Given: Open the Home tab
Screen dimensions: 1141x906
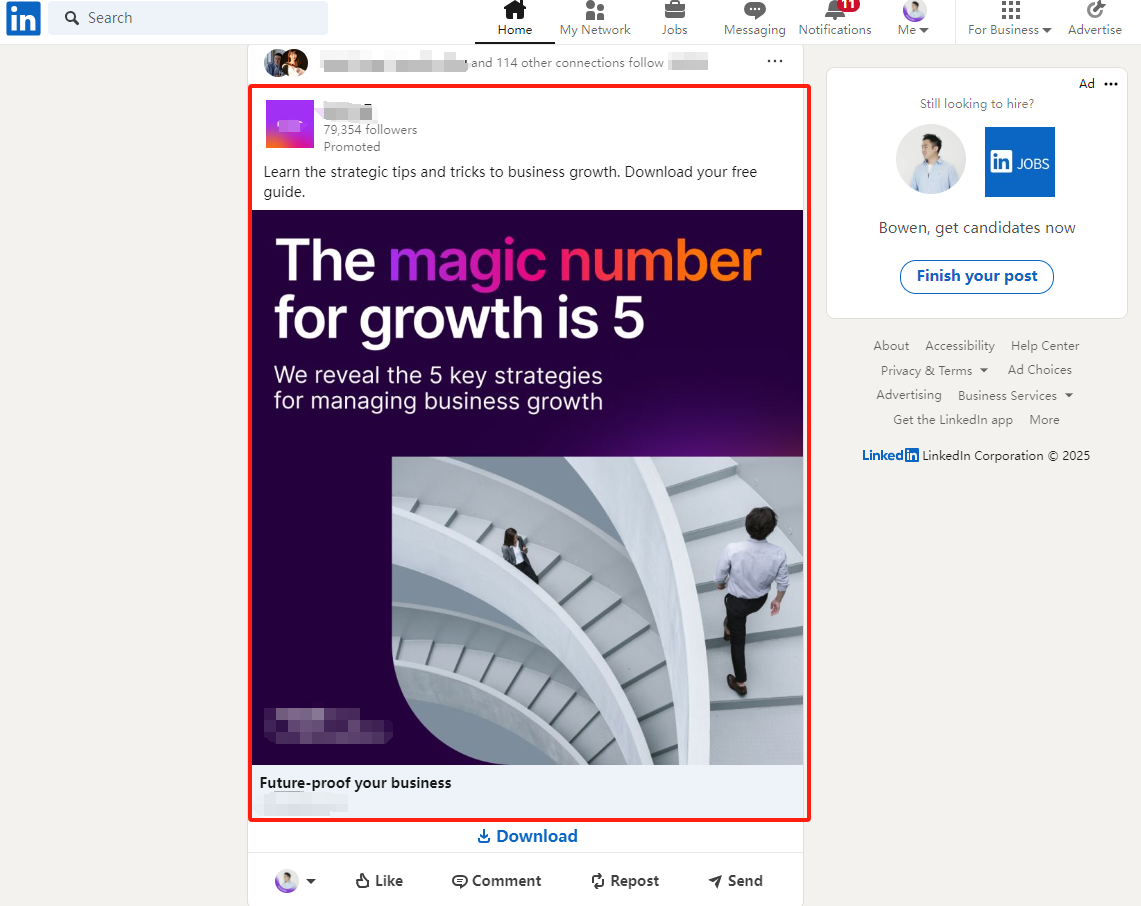Looking at the screenshot, I should coord(514,20).
